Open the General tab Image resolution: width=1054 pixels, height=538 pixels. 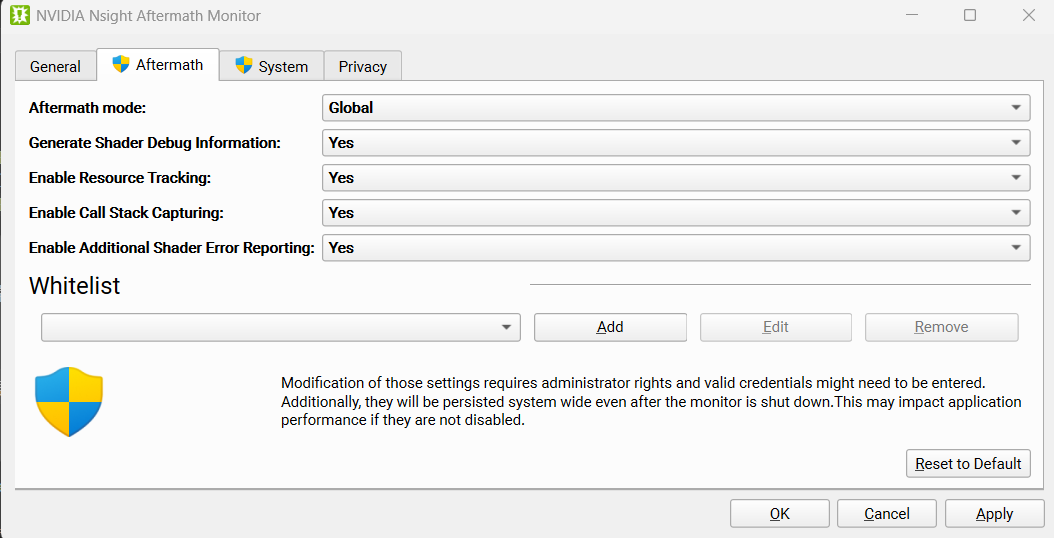tap(55, 67)
